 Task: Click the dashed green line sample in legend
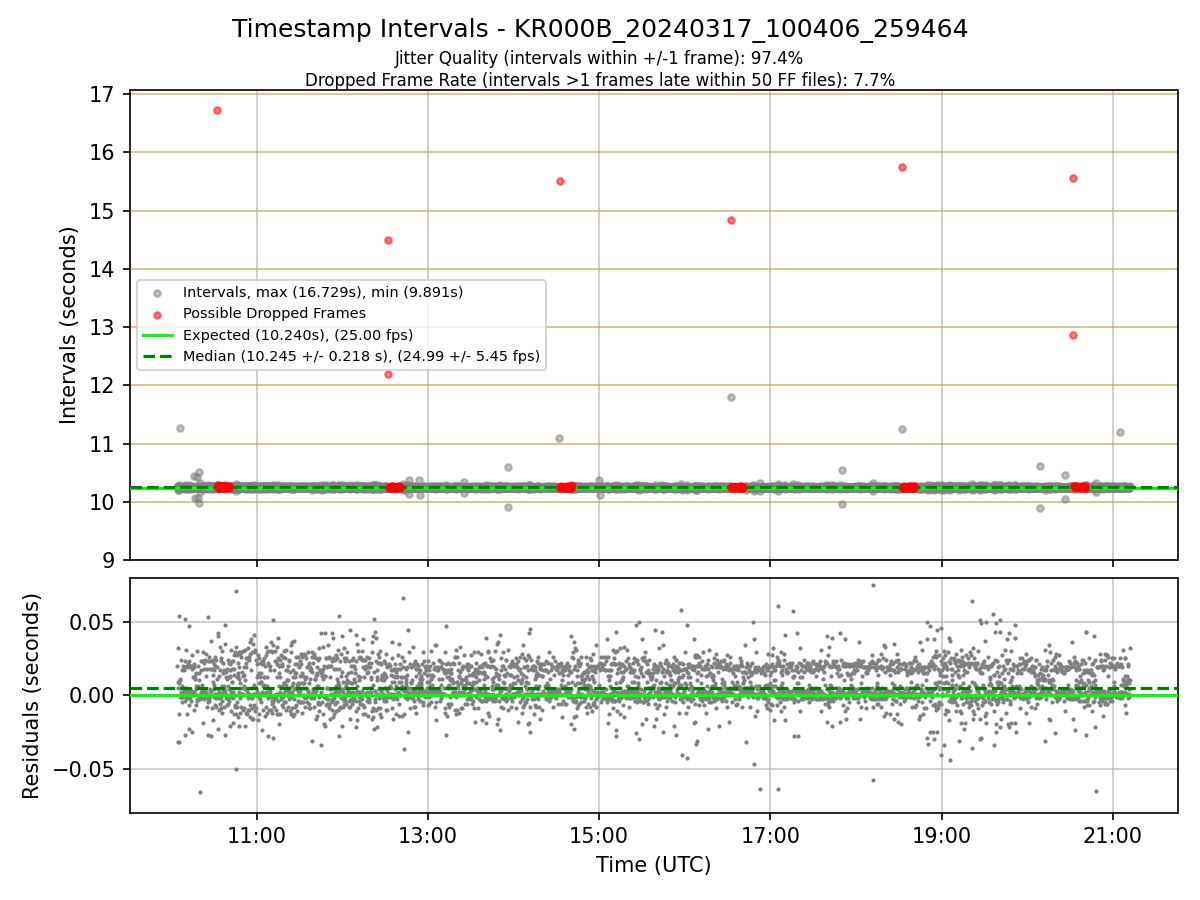pos(156,356)
